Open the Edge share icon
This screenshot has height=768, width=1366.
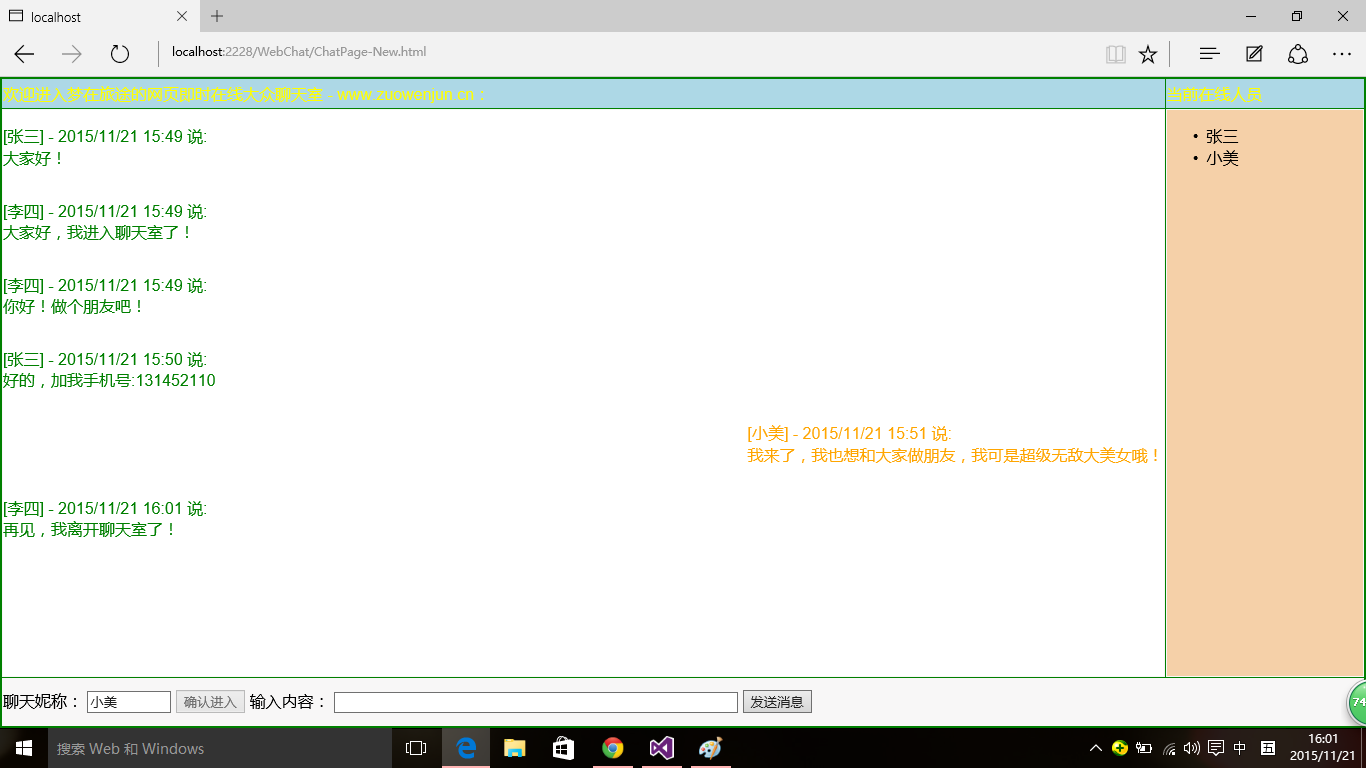1298,54
